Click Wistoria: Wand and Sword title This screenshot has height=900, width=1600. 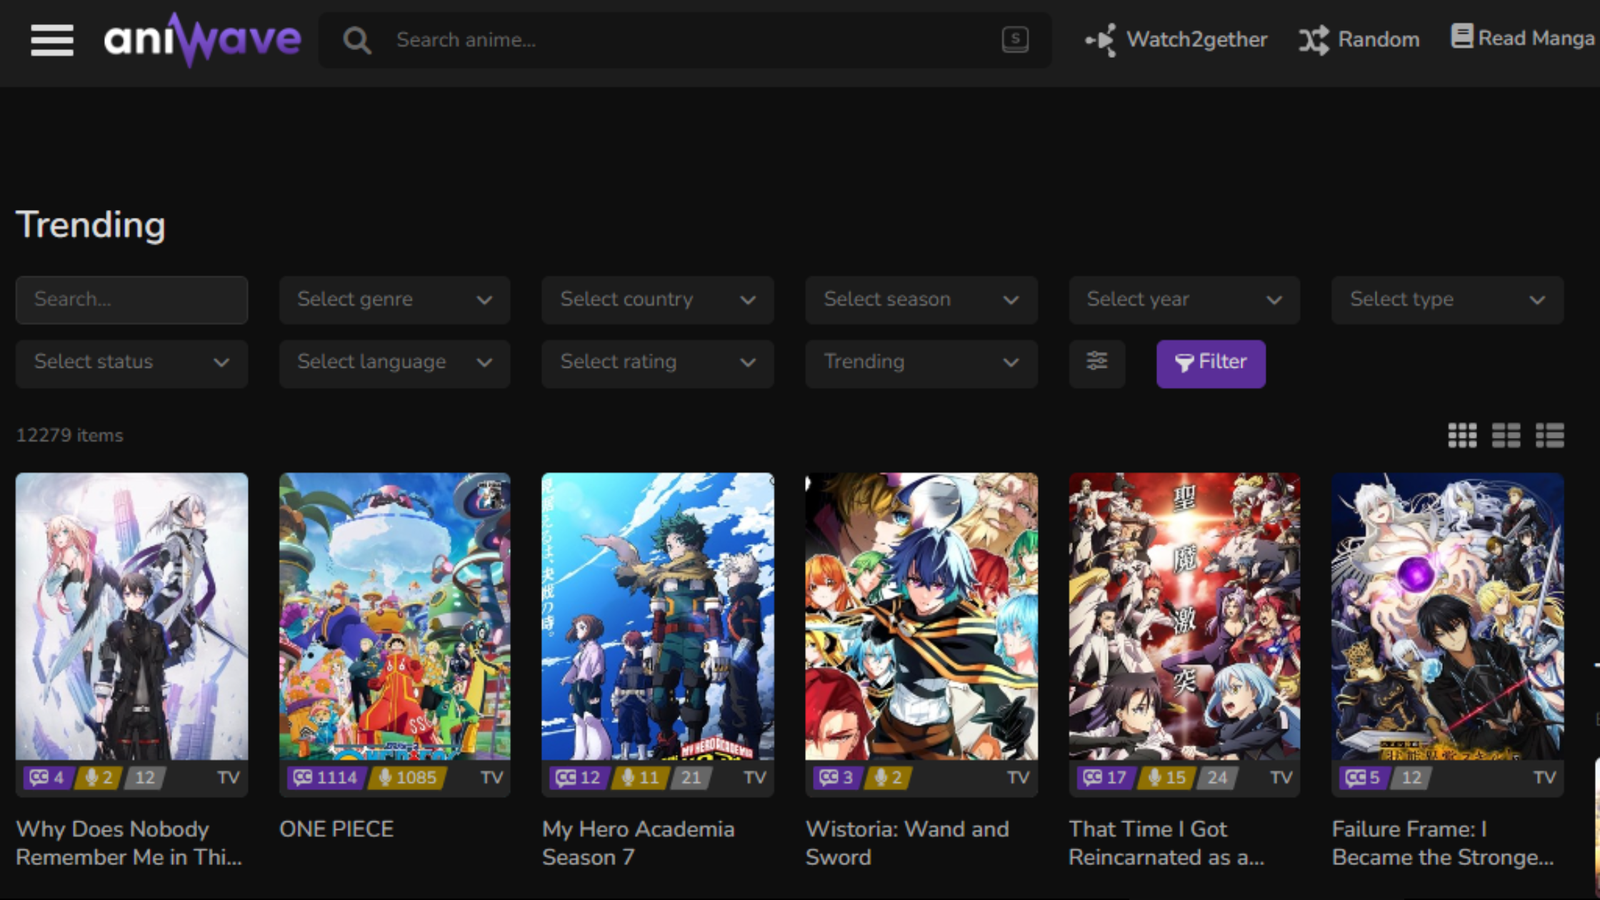click(907, 843)
